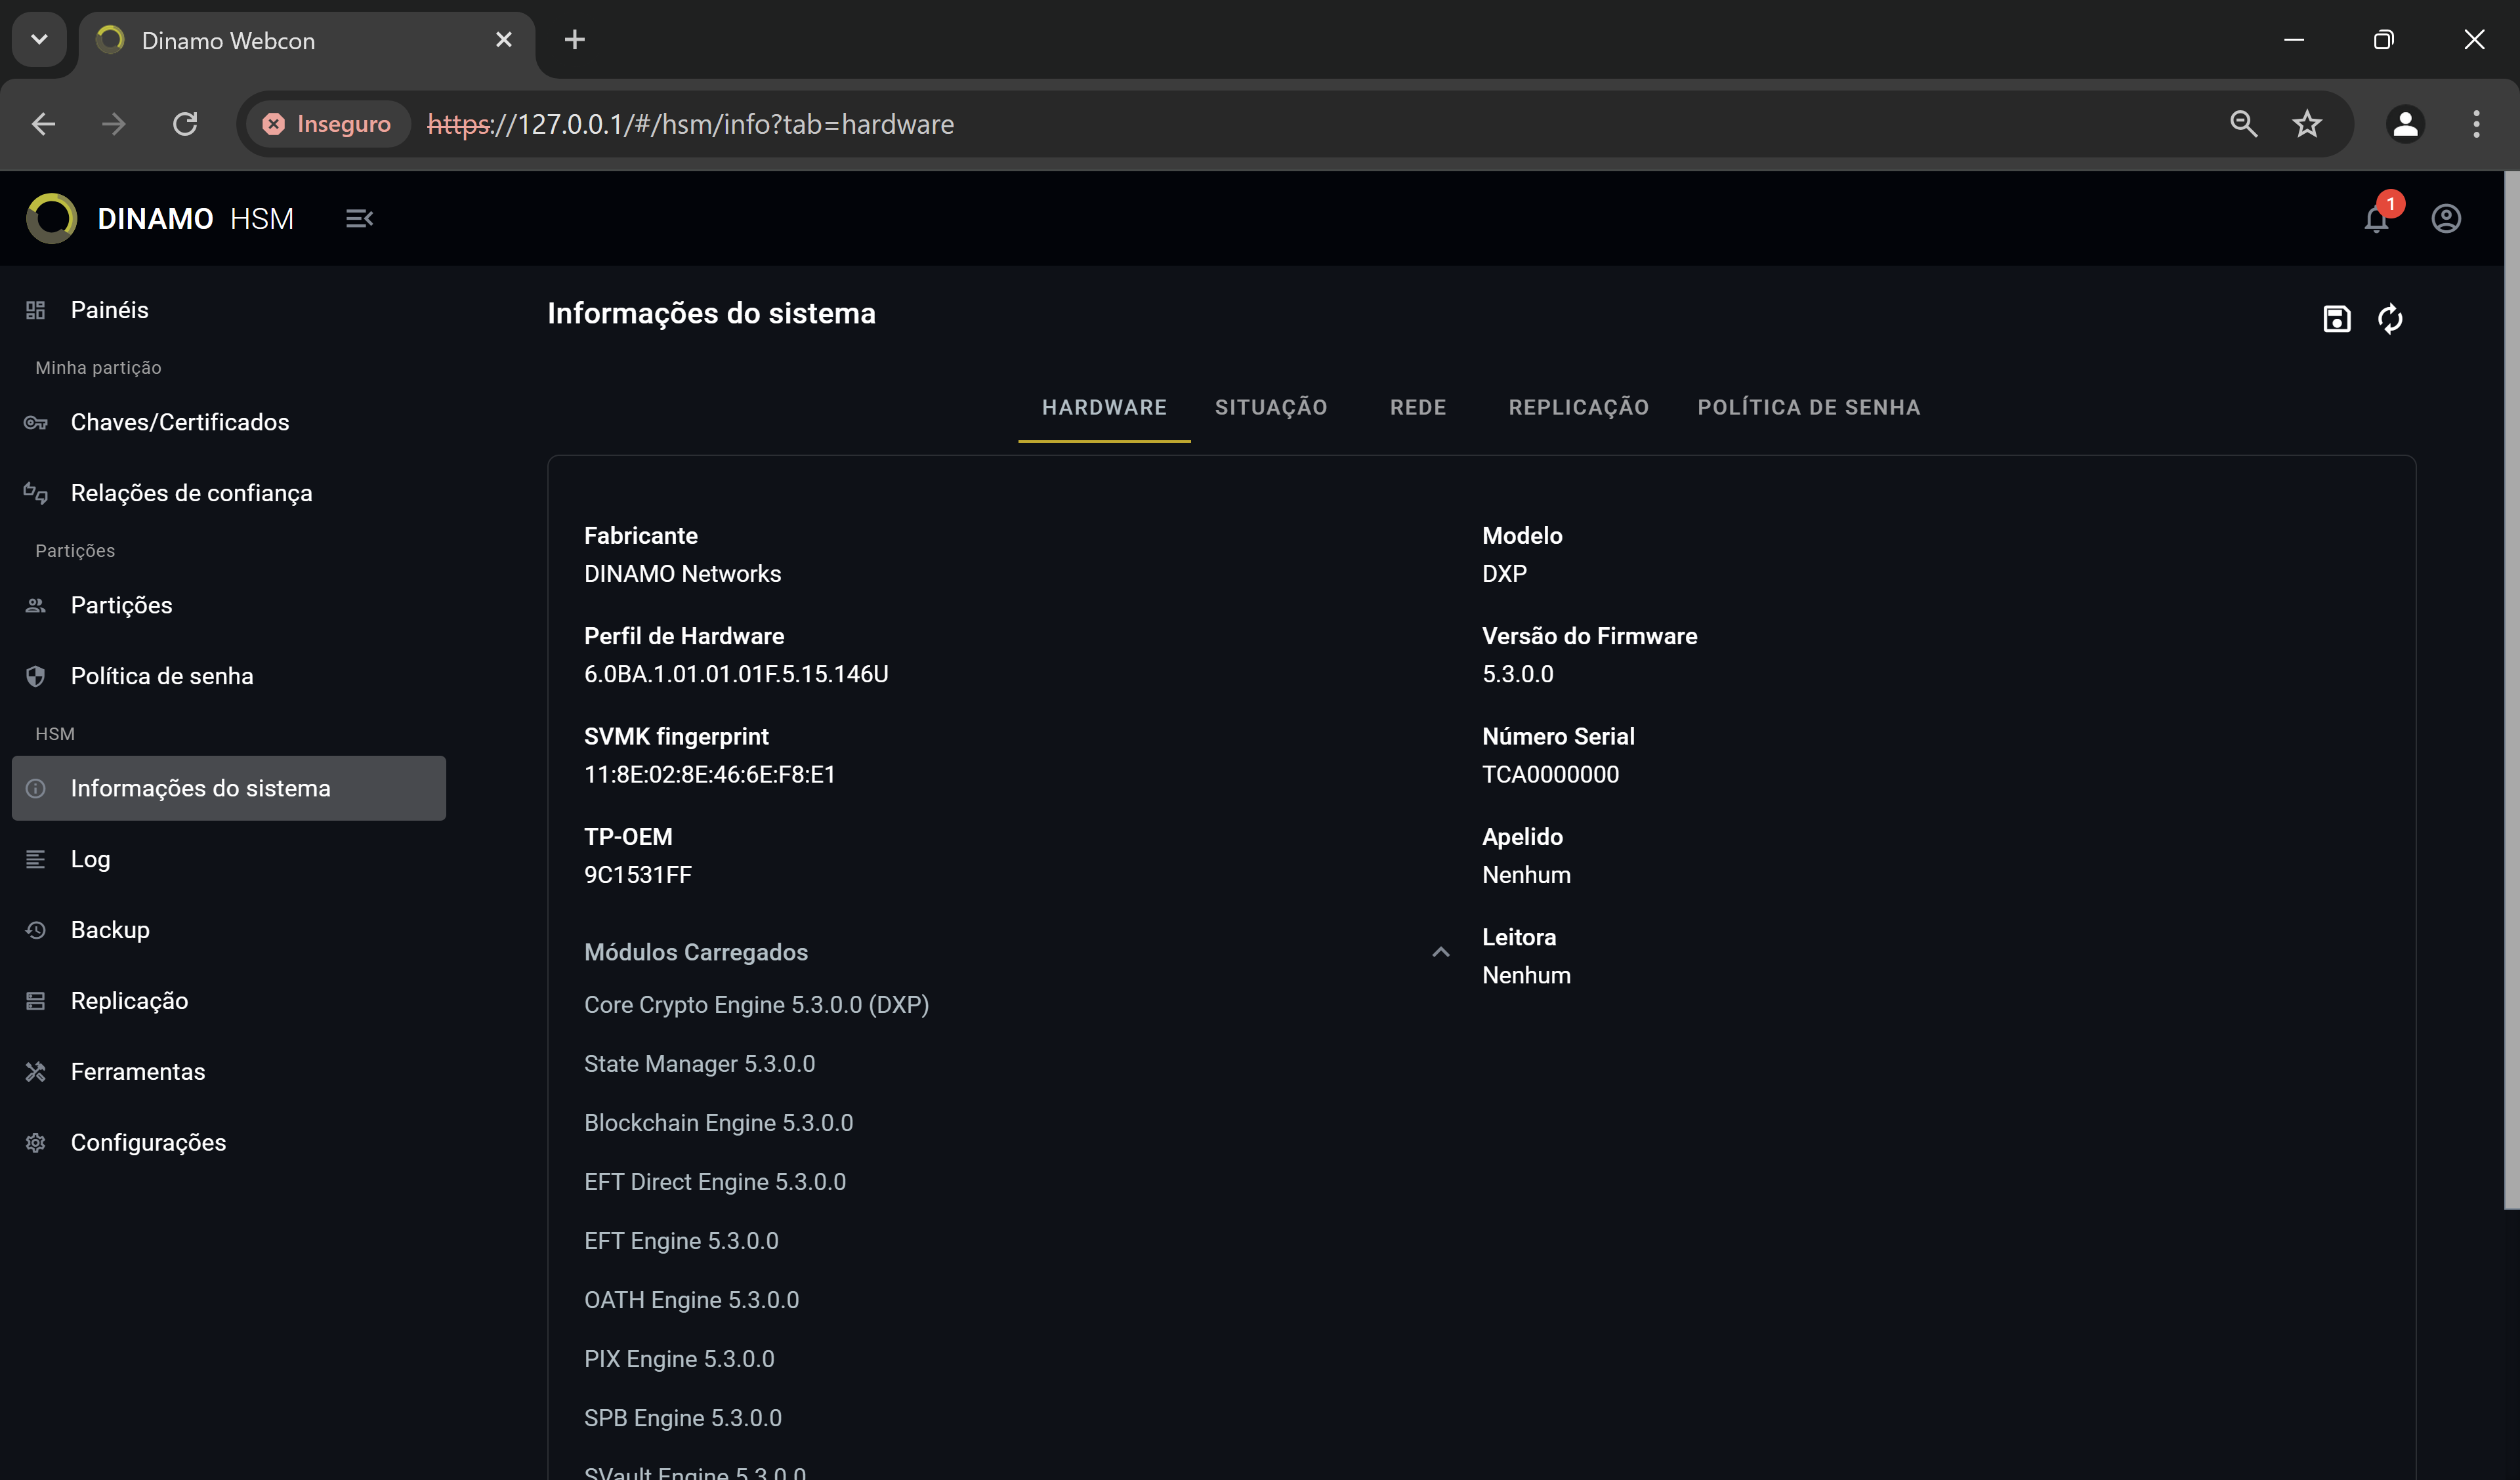
Task: Reload the page in the browser
Action: tap(185, 124)
